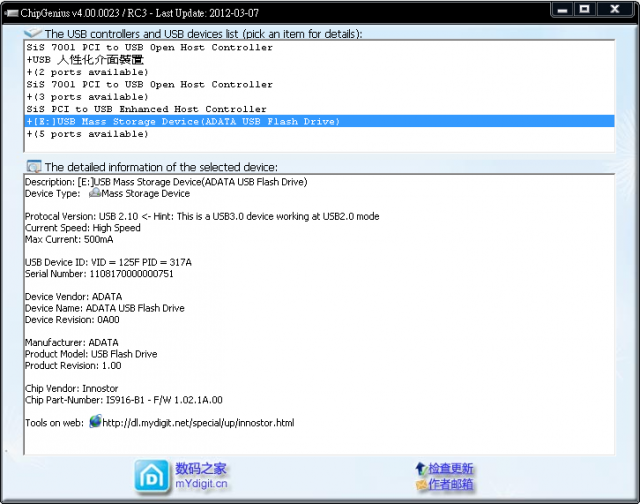Select the USB 人性化介面裝置 entry
Viewport: 640px width, 504px height.
(x=319, y=60)
